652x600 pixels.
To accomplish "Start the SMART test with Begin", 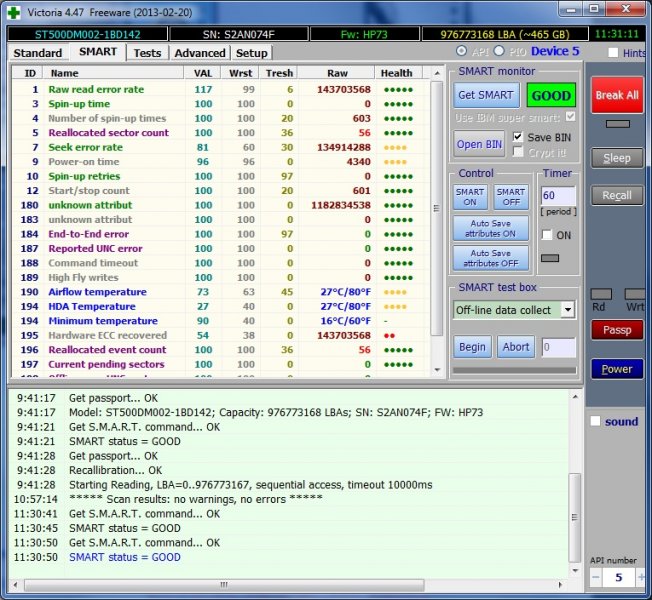I will (472, 347).
